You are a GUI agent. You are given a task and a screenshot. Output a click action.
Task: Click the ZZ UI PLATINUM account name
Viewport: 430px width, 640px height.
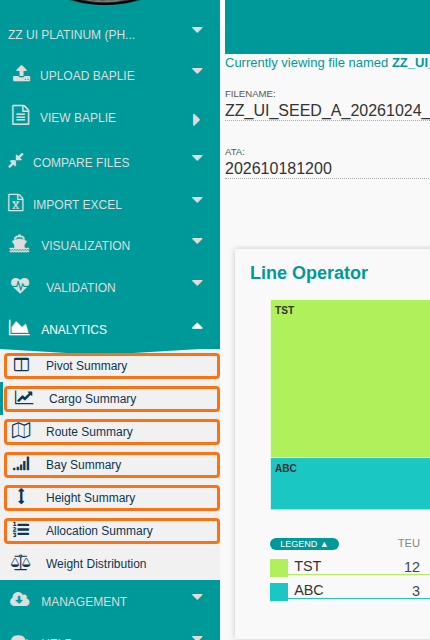point(71,35)
